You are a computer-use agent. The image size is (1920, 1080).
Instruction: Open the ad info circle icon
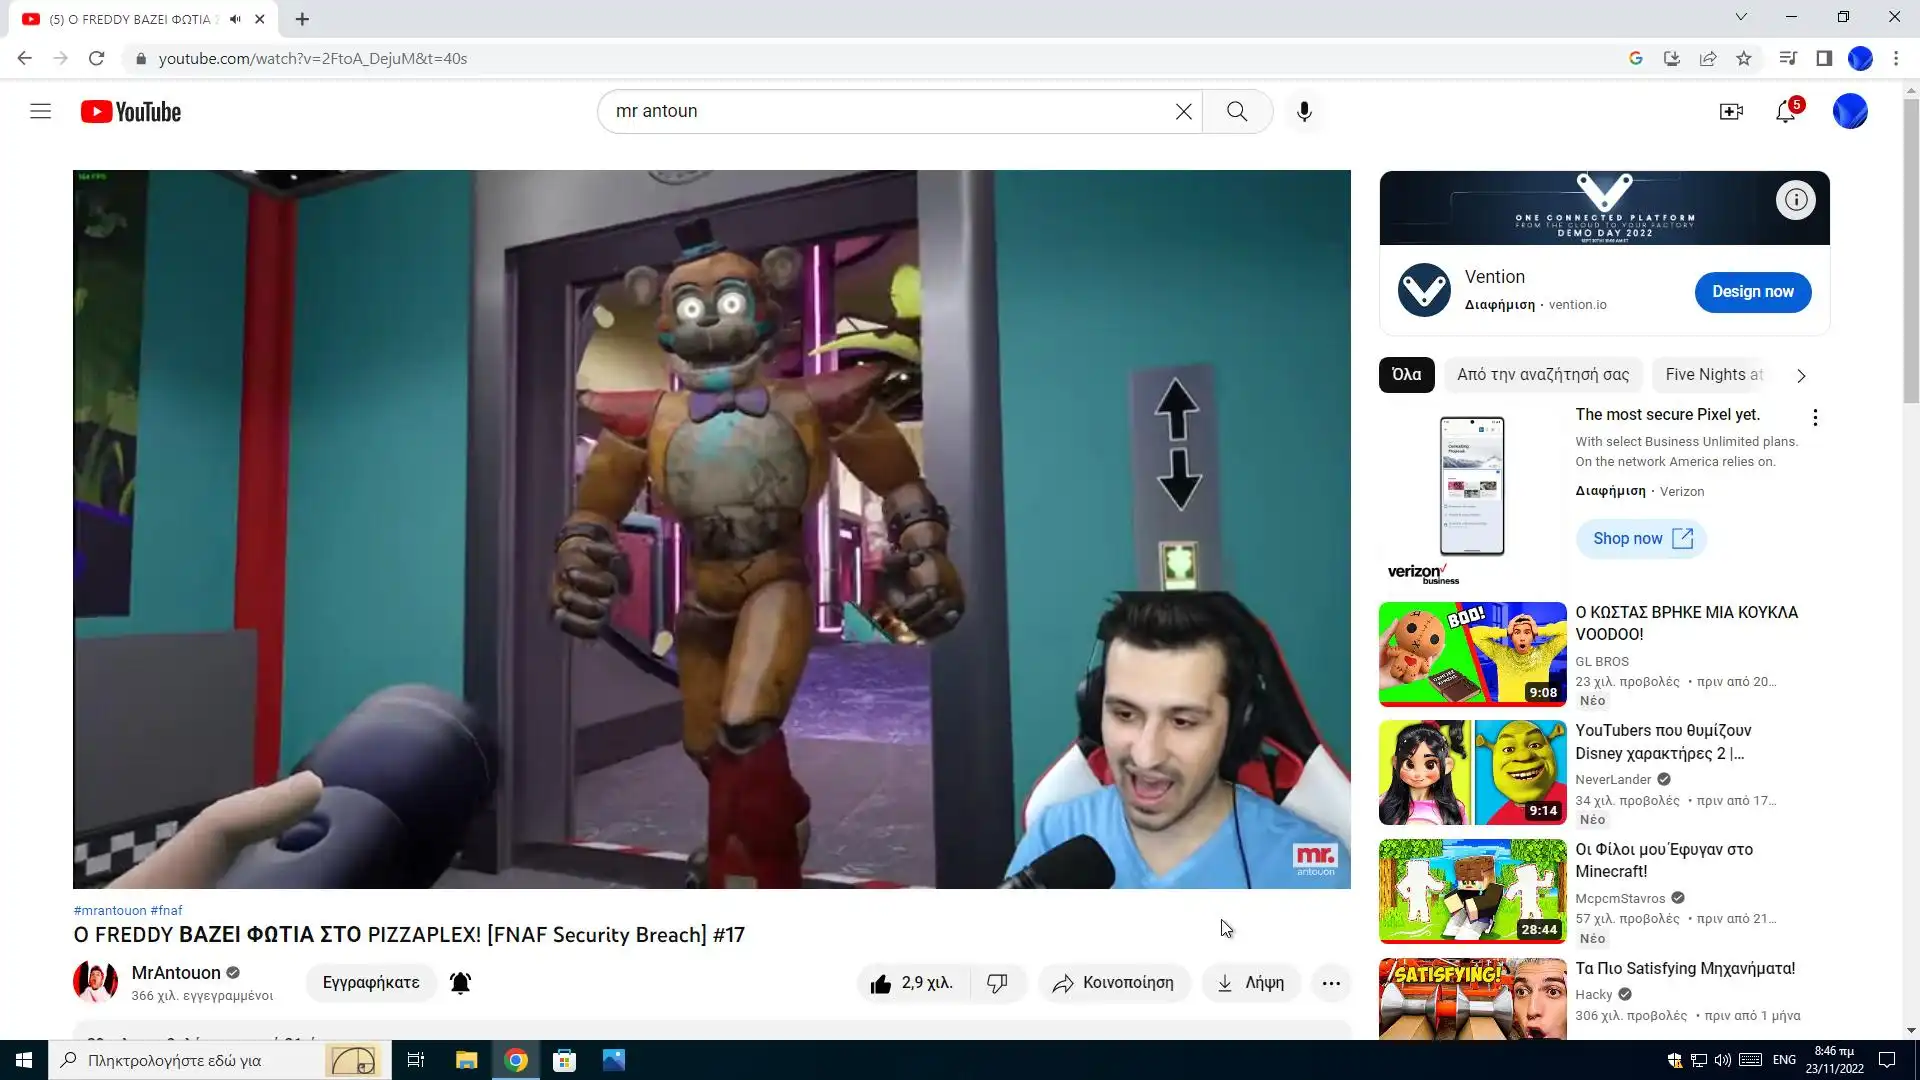[1796, 200]
